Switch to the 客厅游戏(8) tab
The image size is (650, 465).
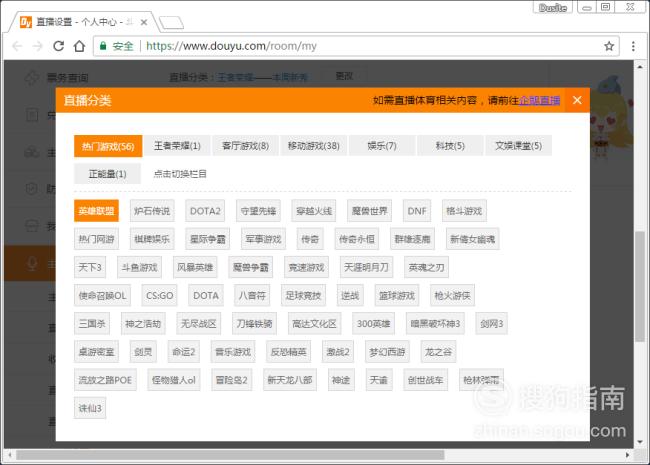pos(245,145)
